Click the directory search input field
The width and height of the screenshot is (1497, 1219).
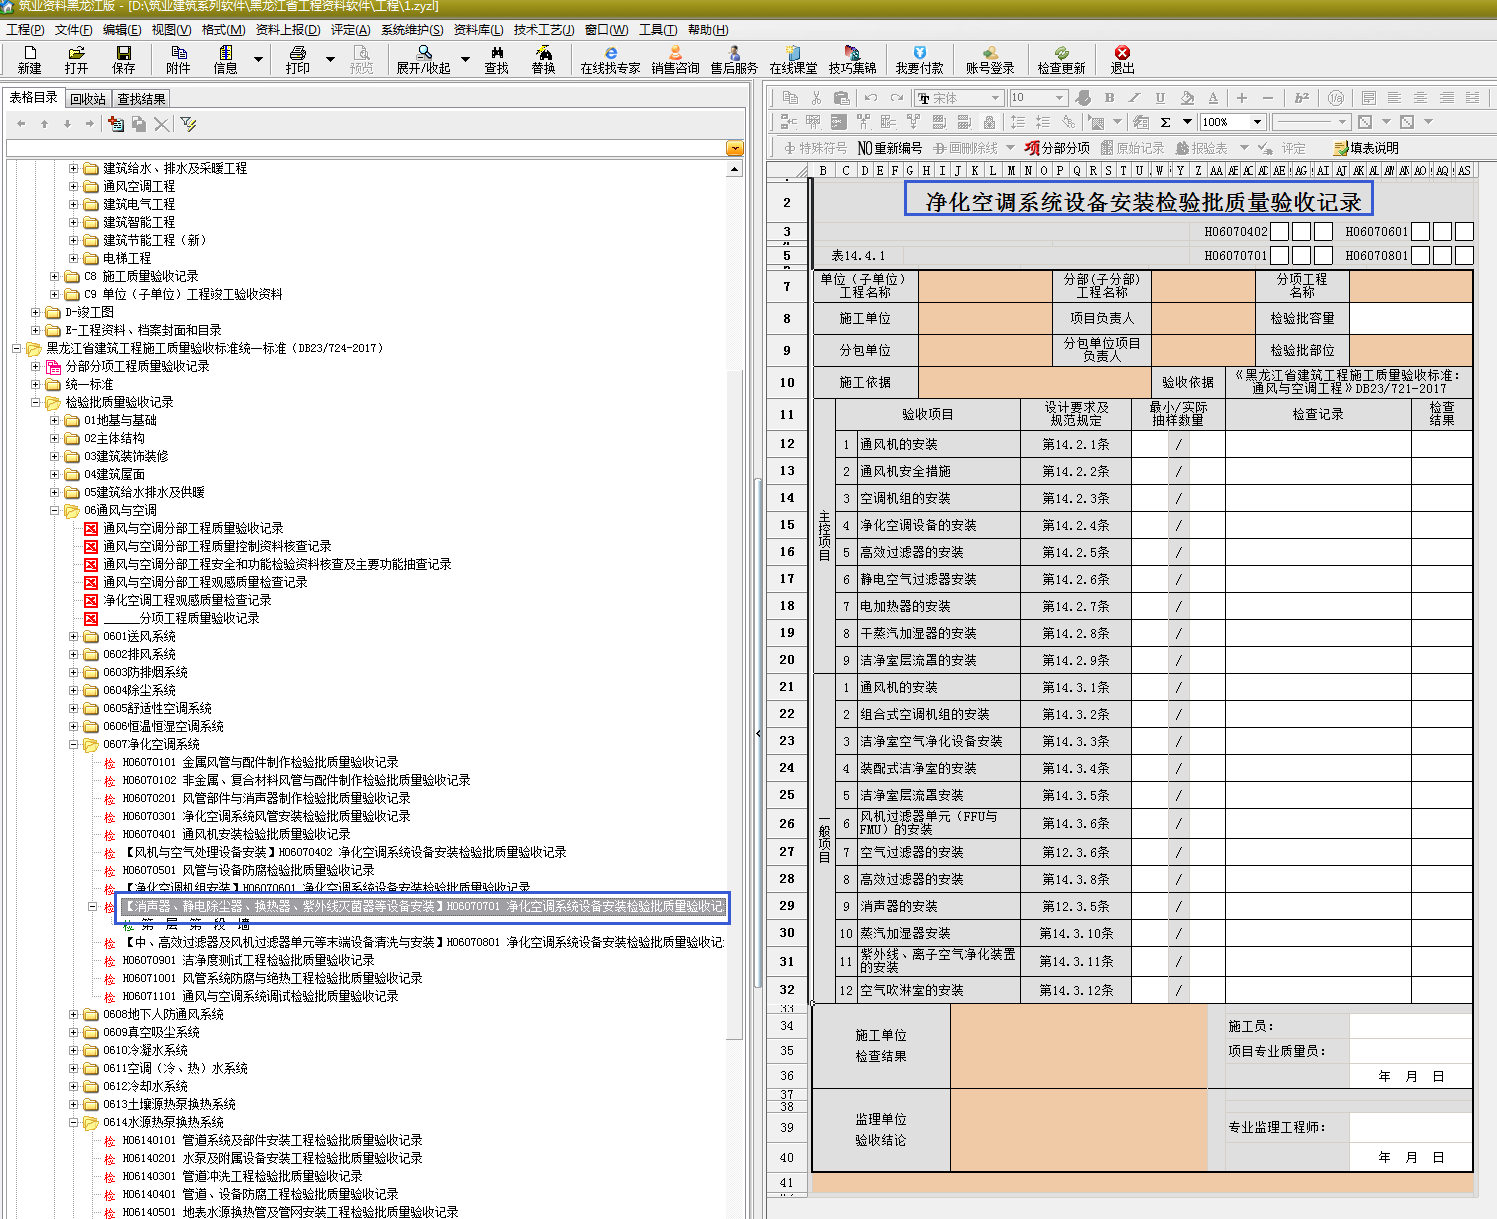pyautogui.click(x=366, y=148)
